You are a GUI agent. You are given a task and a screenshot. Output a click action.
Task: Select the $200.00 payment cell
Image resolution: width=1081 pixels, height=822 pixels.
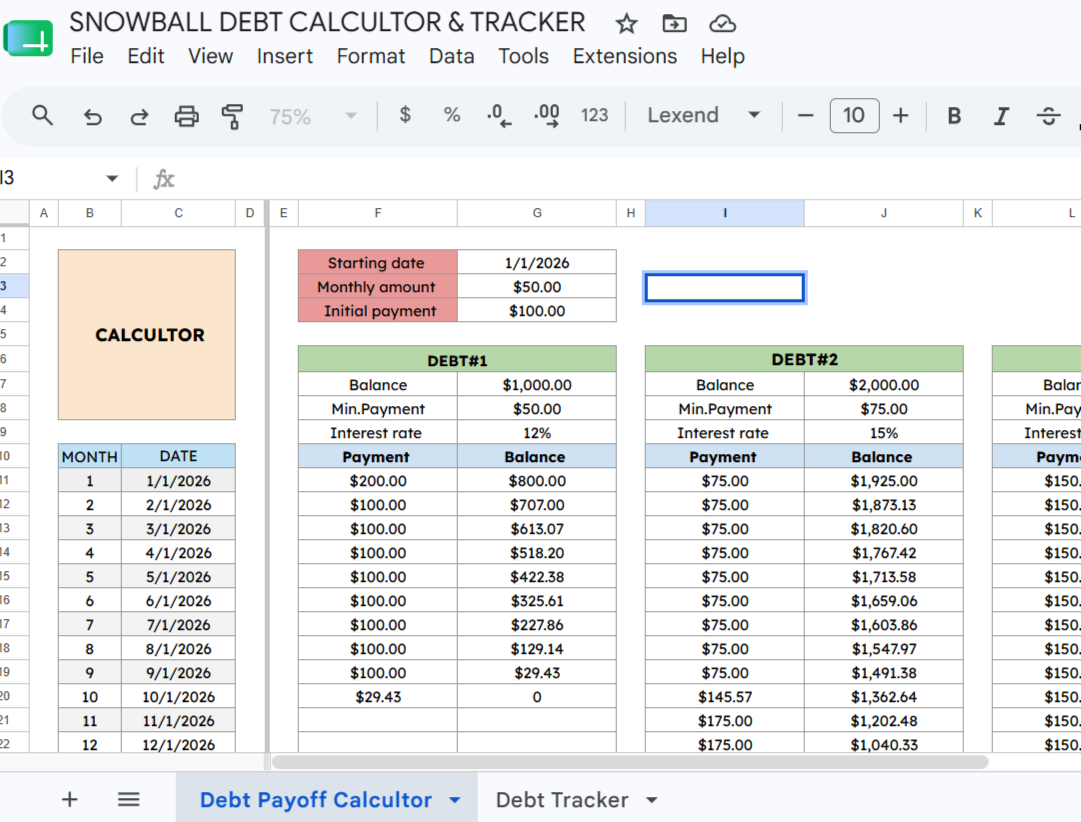(378, 481)
